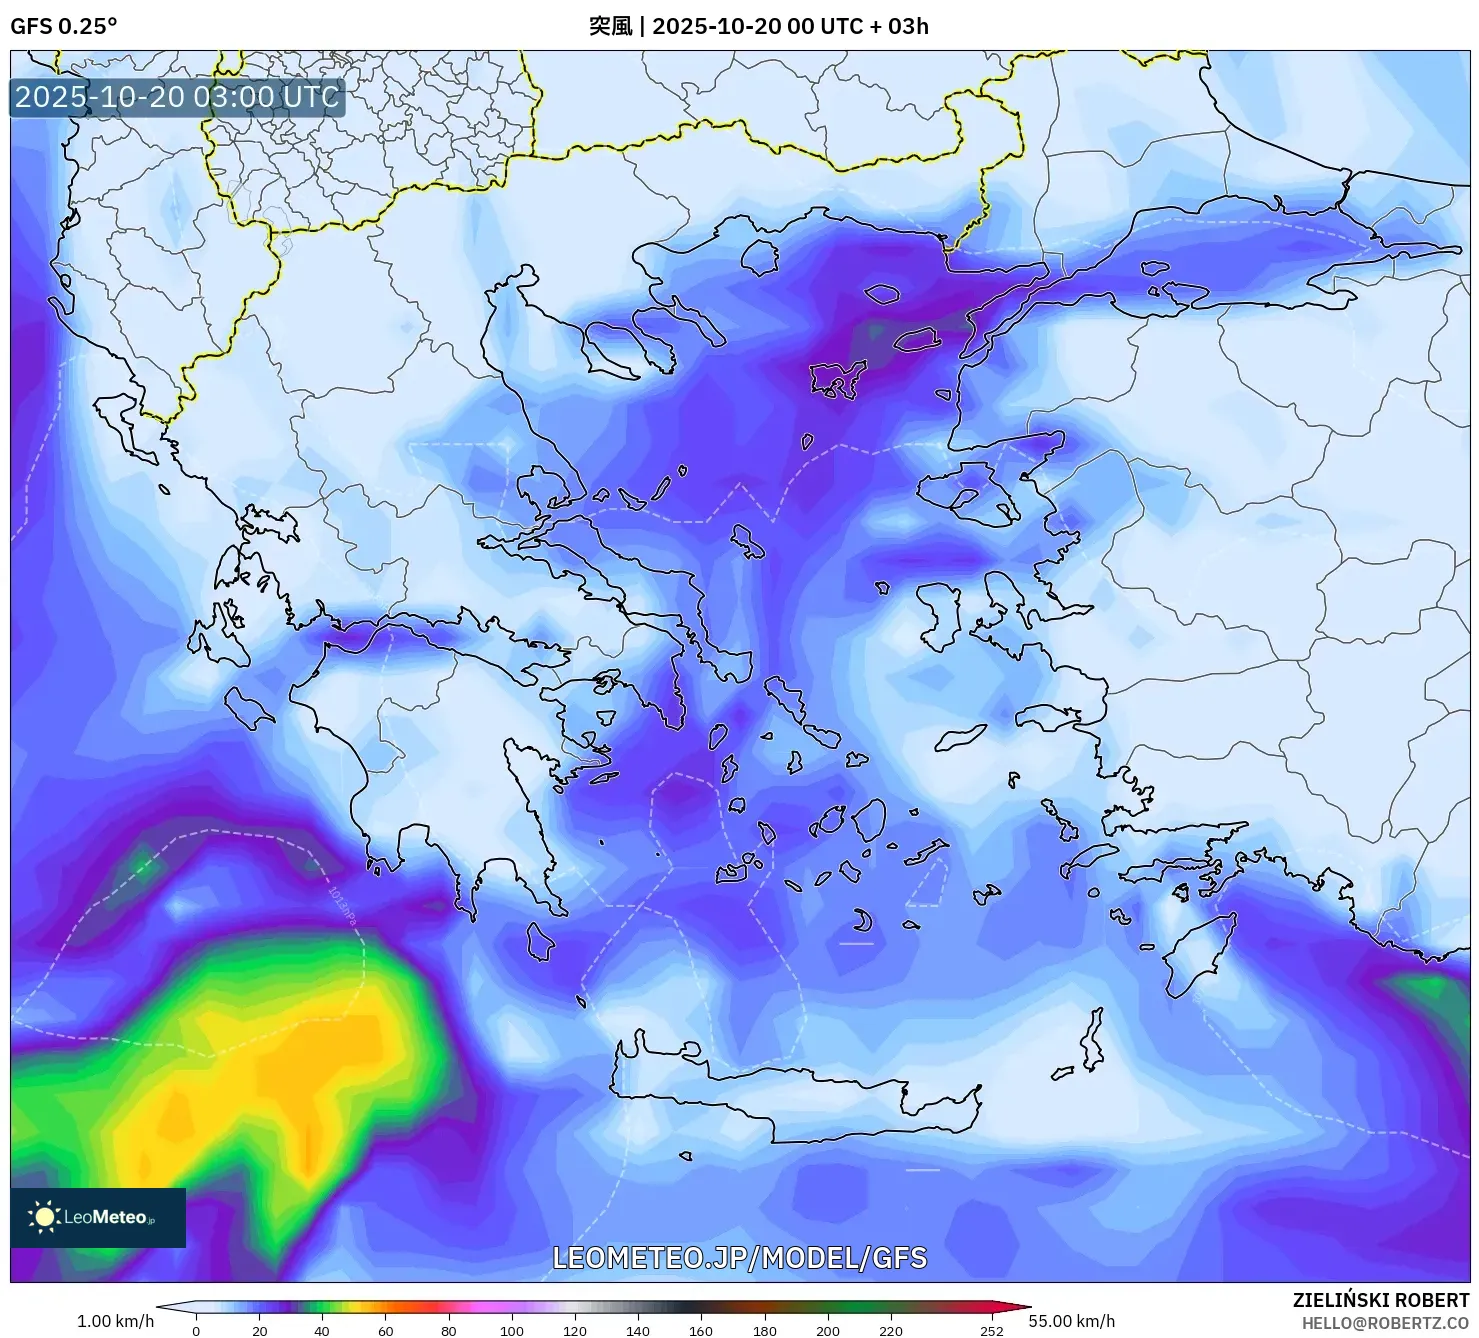
Task: Click the 2025-10-20 03:00 UTC timestamp badge
Action: pos(177,97)
